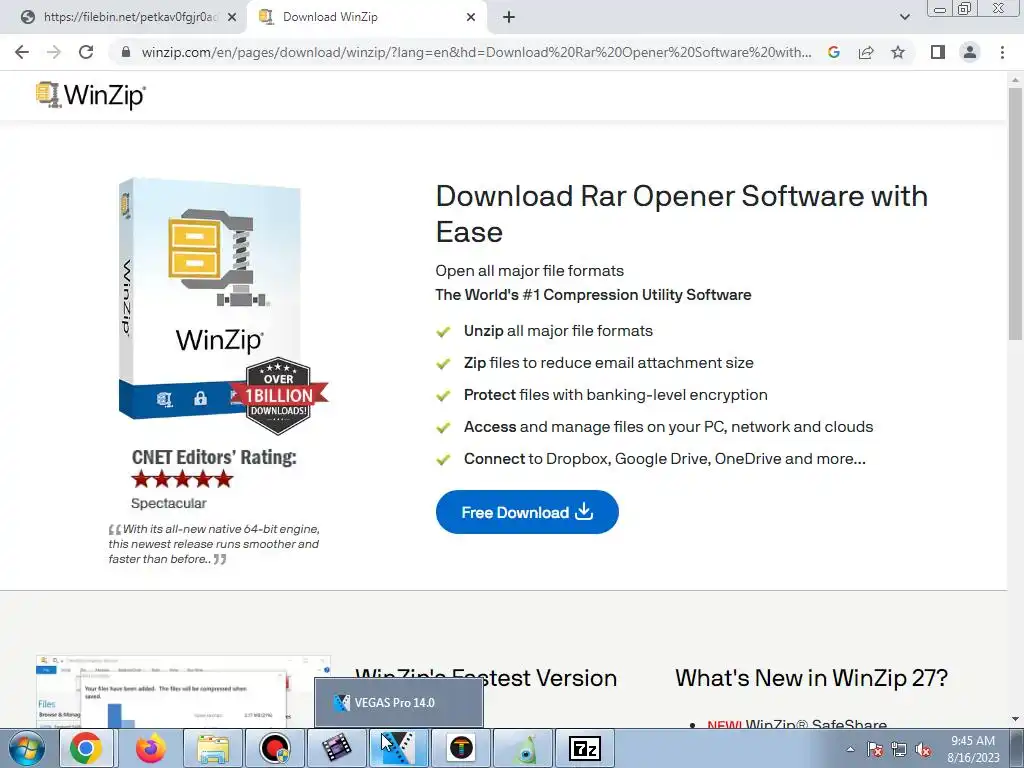Click the clock showing 9:45 AM
The width and height of the screenshot is (1024, 768).
[x=973, y=749]
